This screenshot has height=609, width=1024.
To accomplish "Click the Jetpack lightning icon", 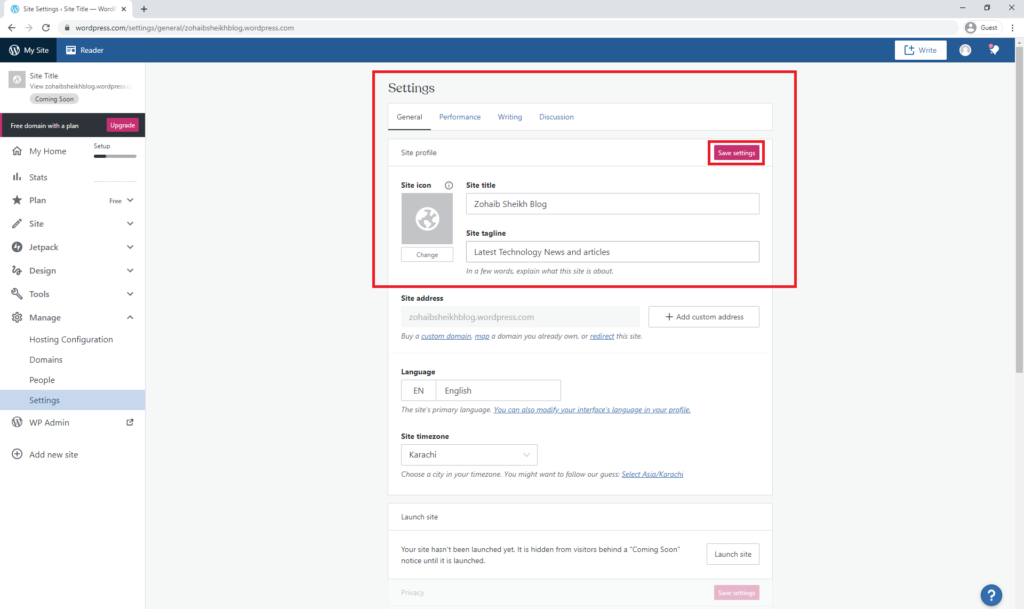I will pyautogui.click(x=17, y=247).
